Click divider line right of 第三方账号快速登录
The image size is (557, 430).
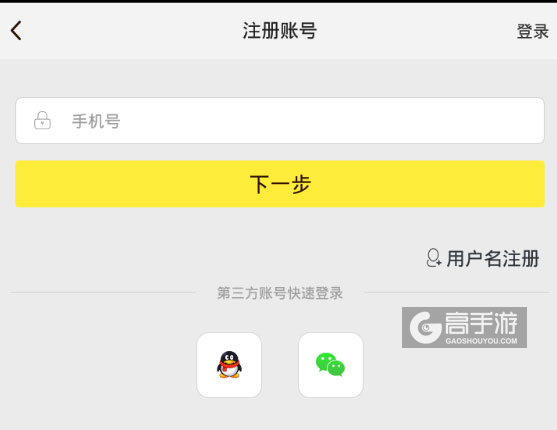(457, 293)
